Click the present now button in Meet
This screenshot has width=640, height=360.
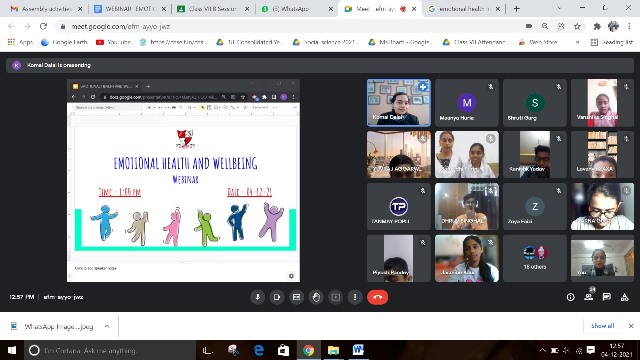click(x=336, y=297)
